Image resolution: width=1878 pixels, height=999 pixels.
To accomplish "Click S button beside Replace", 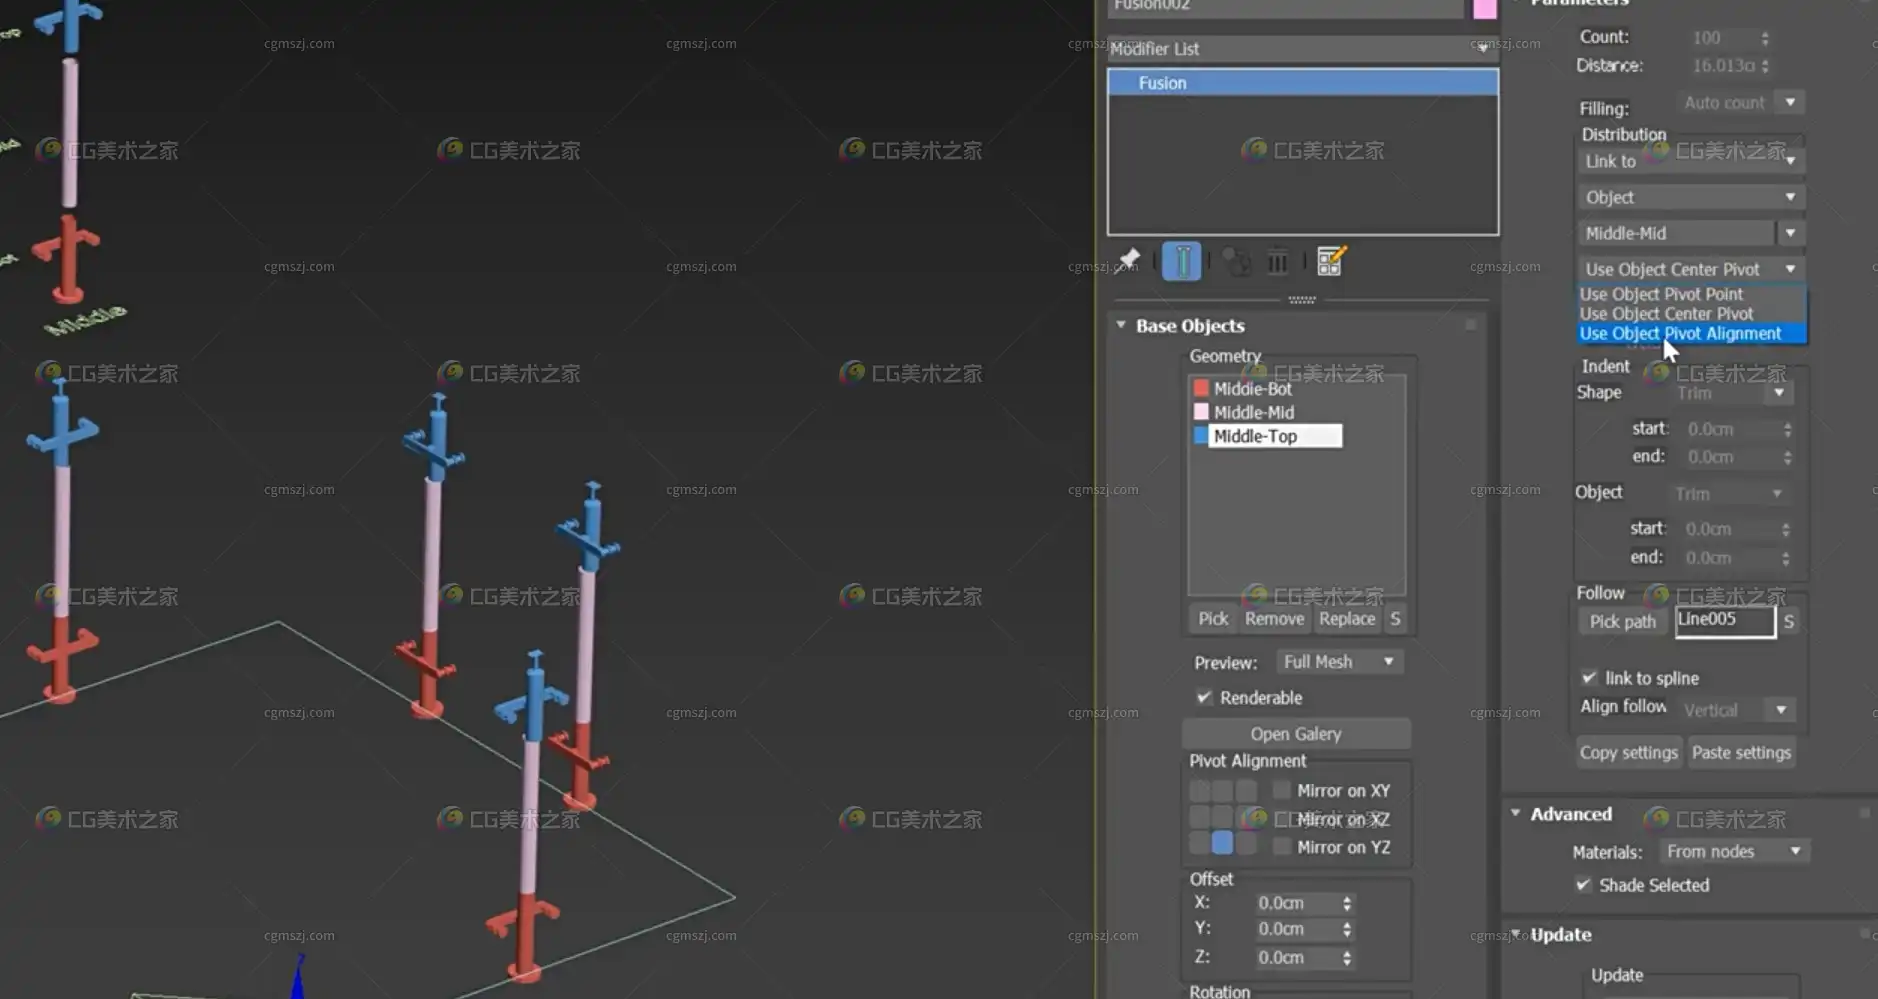I will click(x=1395, y=619).
